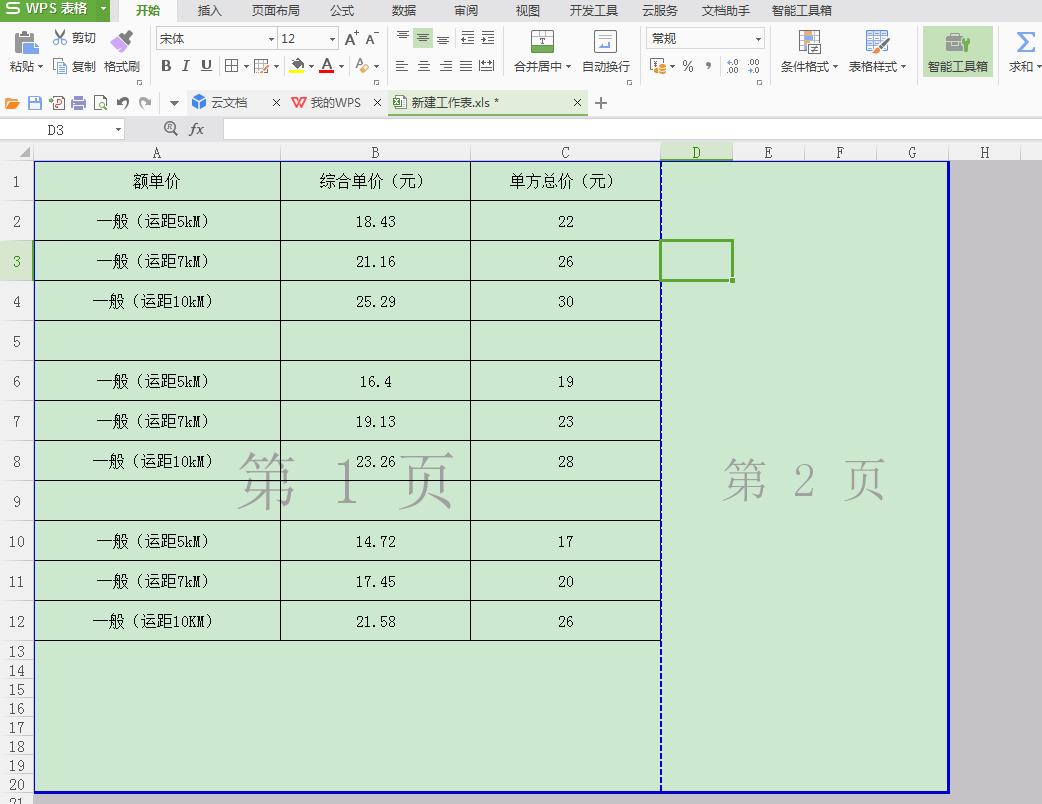Click the Undo icon
Viewport: 1042px width, 804px height.
(x=122, y=102)
